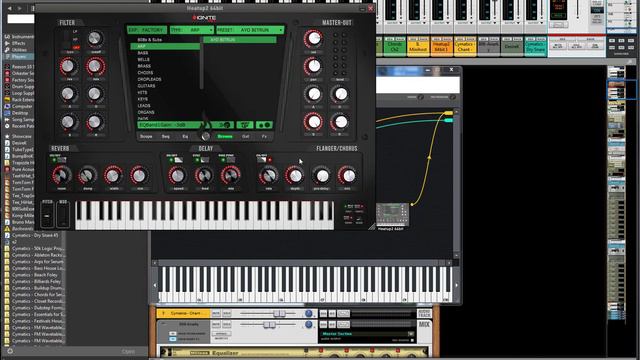The image size is (640, 360).
Task: Click the Filter res knob
Action: [x=68, y=66]
